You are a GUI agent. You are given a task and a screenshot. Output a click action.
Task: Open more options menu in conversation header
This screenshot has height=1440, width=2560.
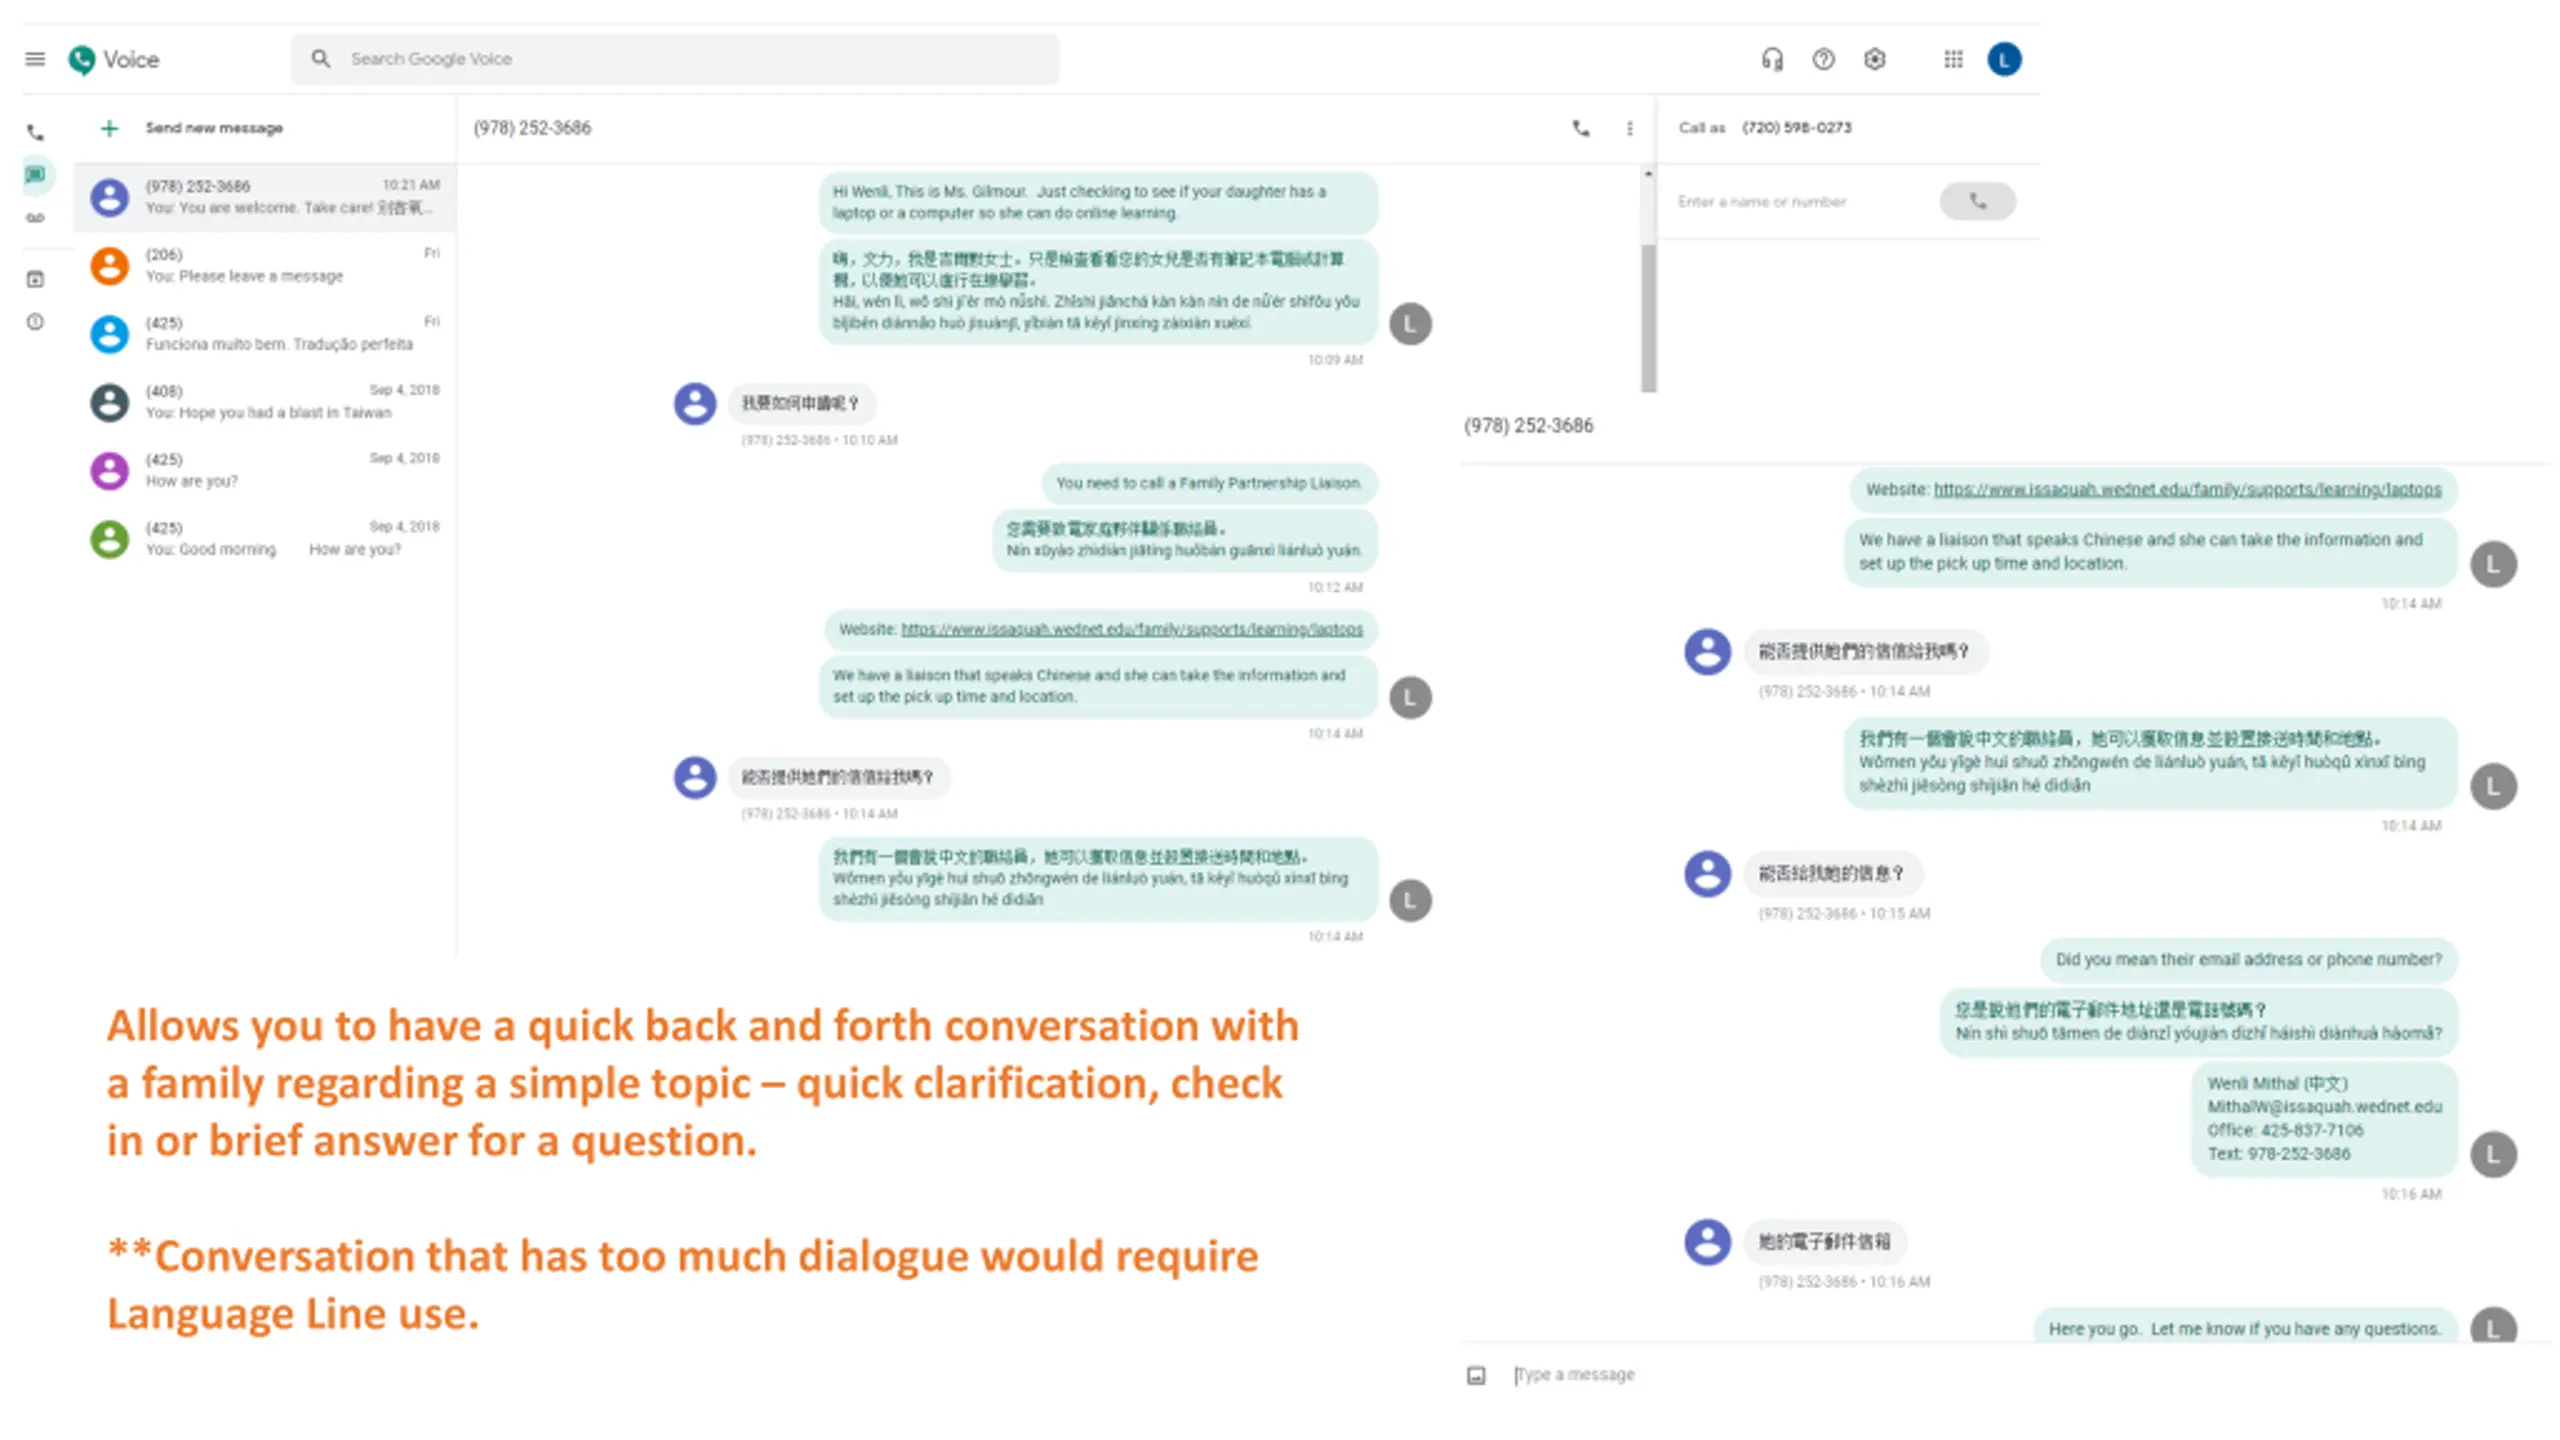click(x=1630, y=128)
